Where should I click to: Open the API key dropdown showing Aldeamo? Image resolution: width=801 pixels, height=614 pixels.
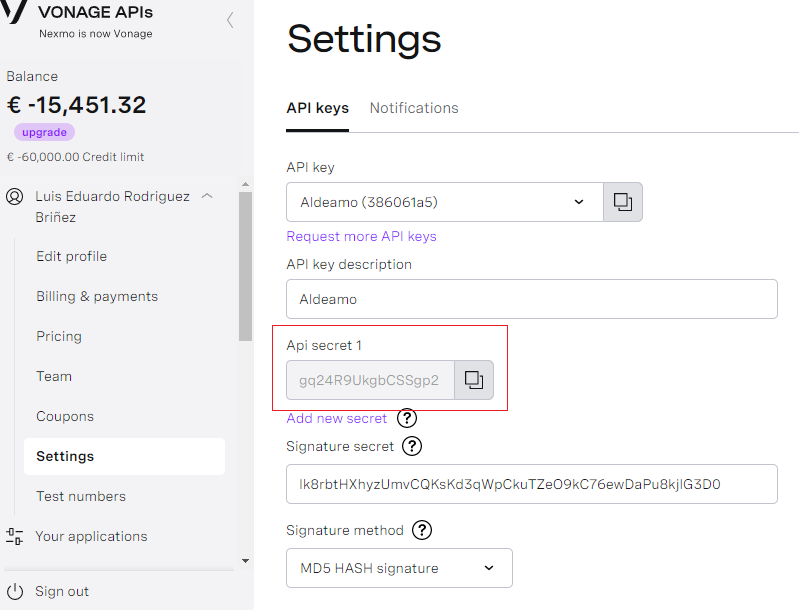point(445,202)
